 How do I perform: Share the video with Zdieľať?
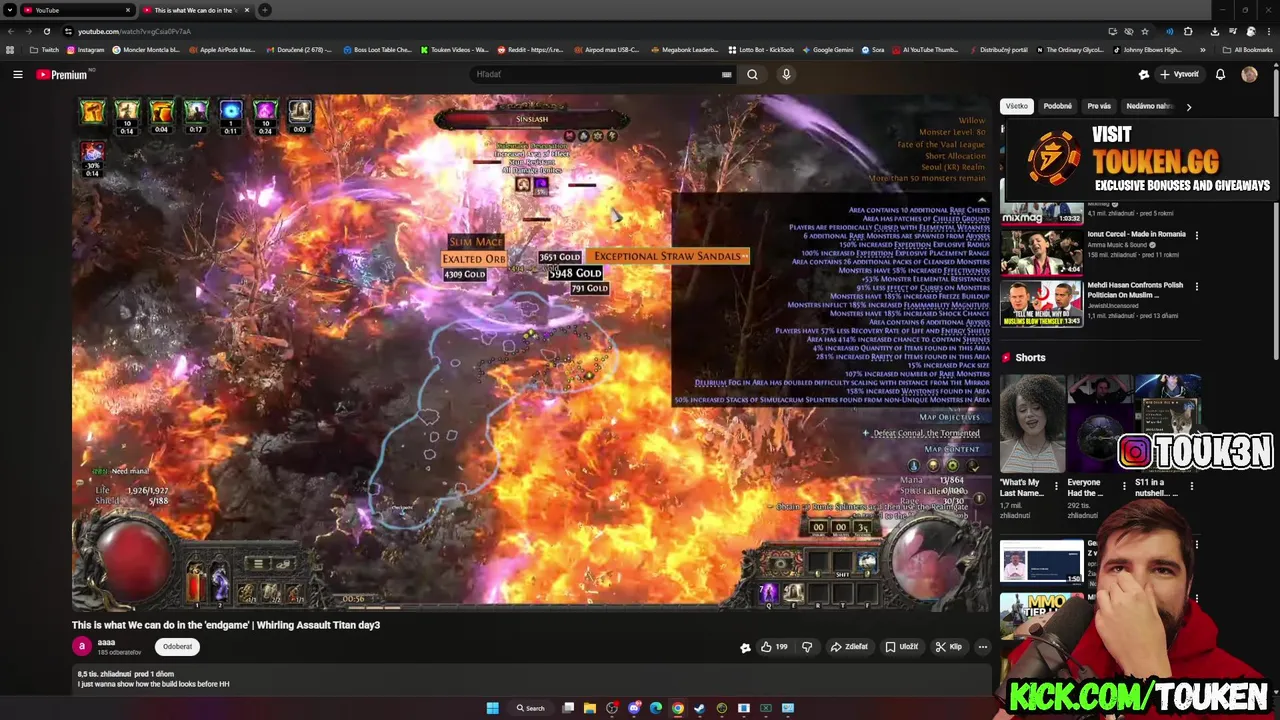tap(849, 647)
